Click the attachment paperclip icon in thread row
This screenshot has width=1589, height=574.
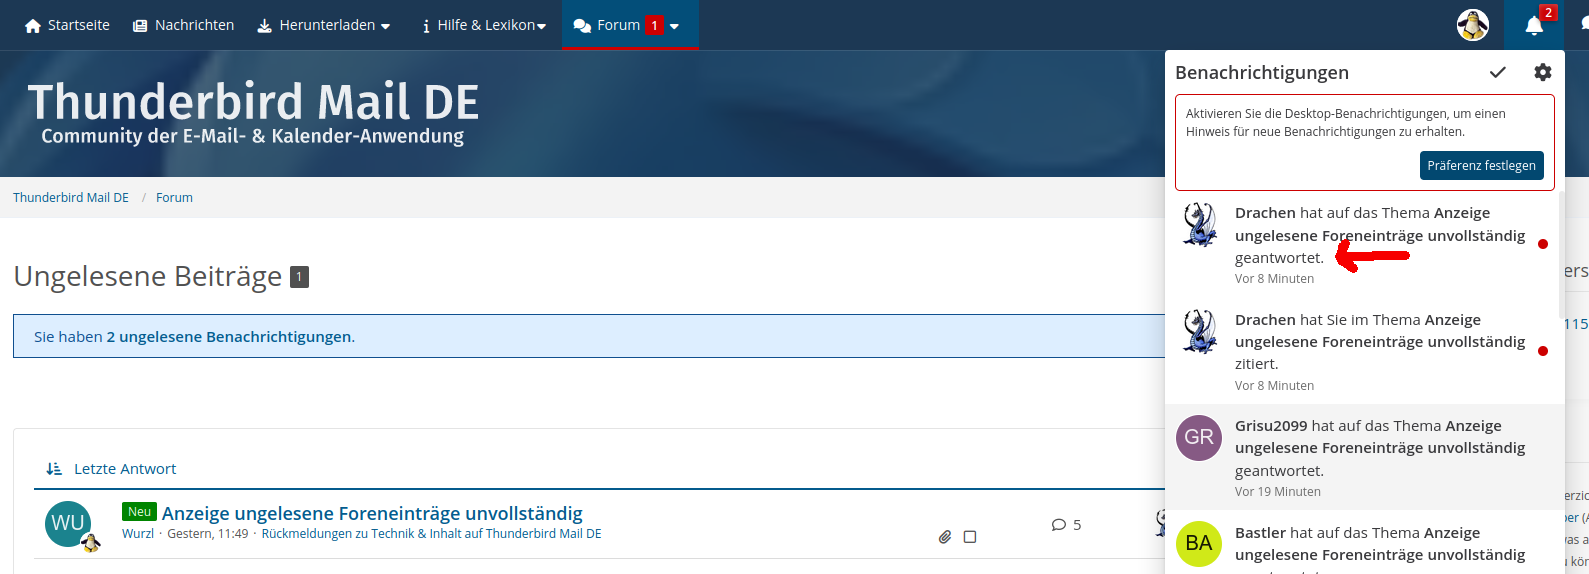944,537
